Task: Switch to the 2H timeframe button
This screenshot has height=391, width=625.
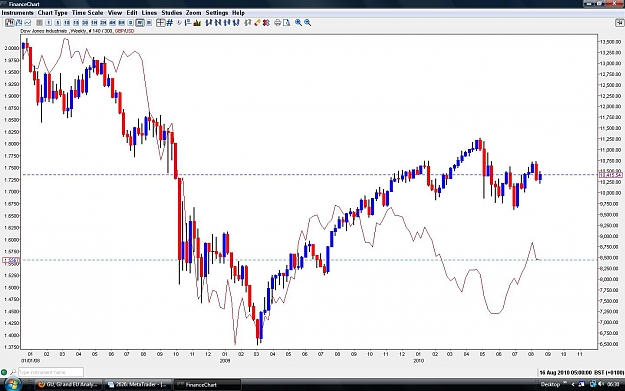Action: point(103,23)
